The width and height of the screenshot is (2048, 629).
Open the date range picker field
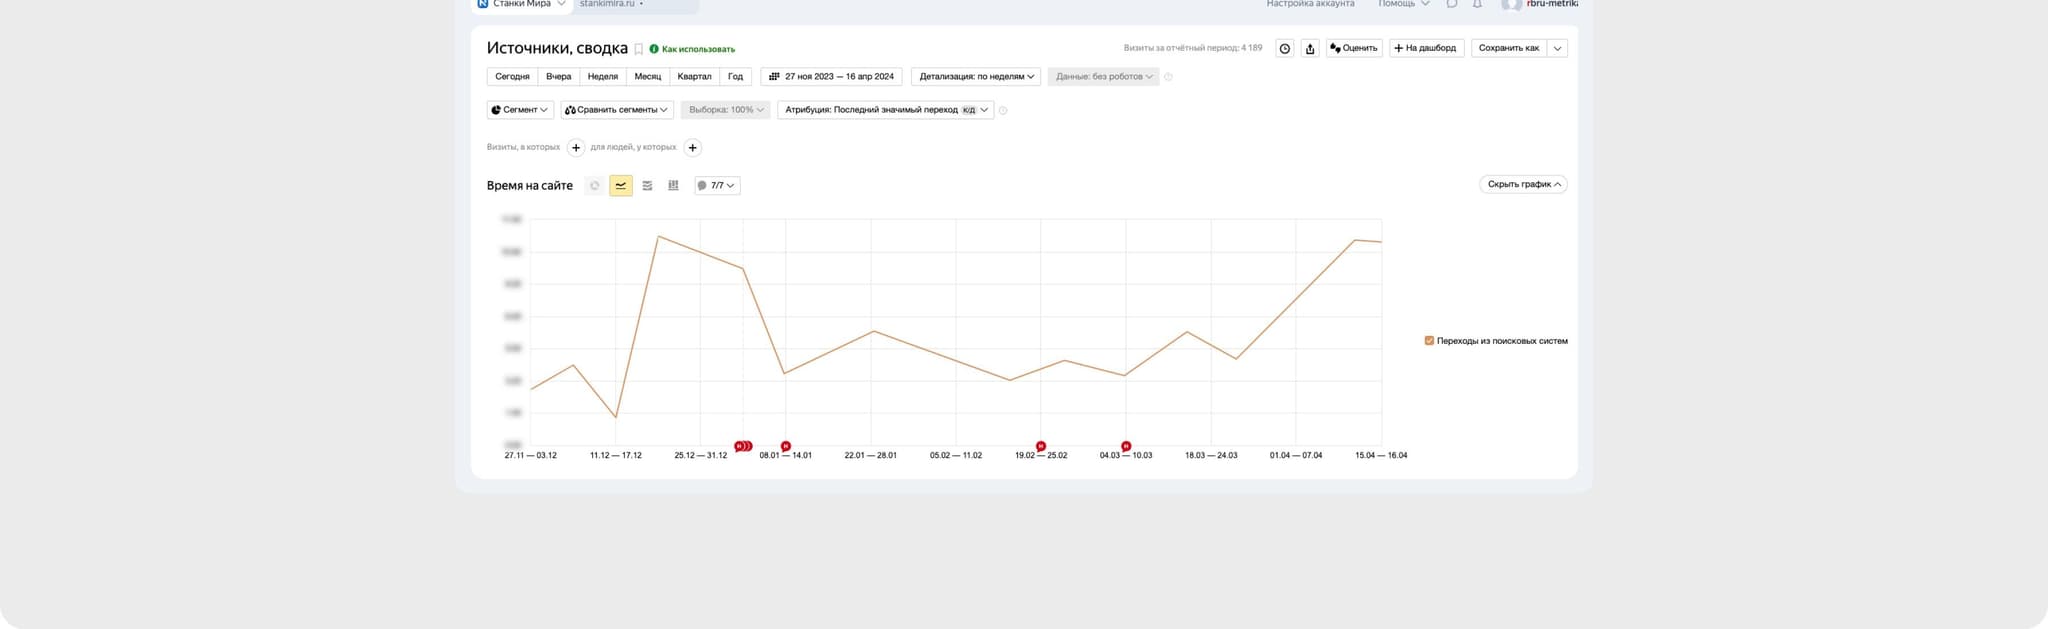(832, 77)
